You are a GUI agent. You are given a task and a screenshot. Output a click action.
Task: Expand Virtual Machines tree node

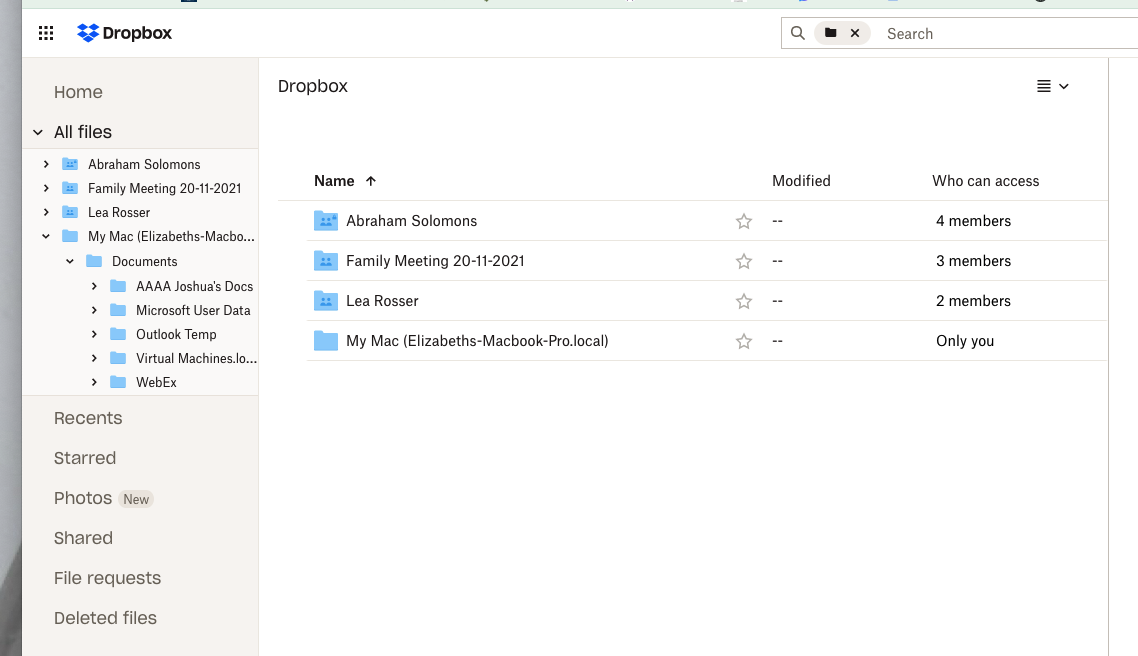tap(94, 358)
